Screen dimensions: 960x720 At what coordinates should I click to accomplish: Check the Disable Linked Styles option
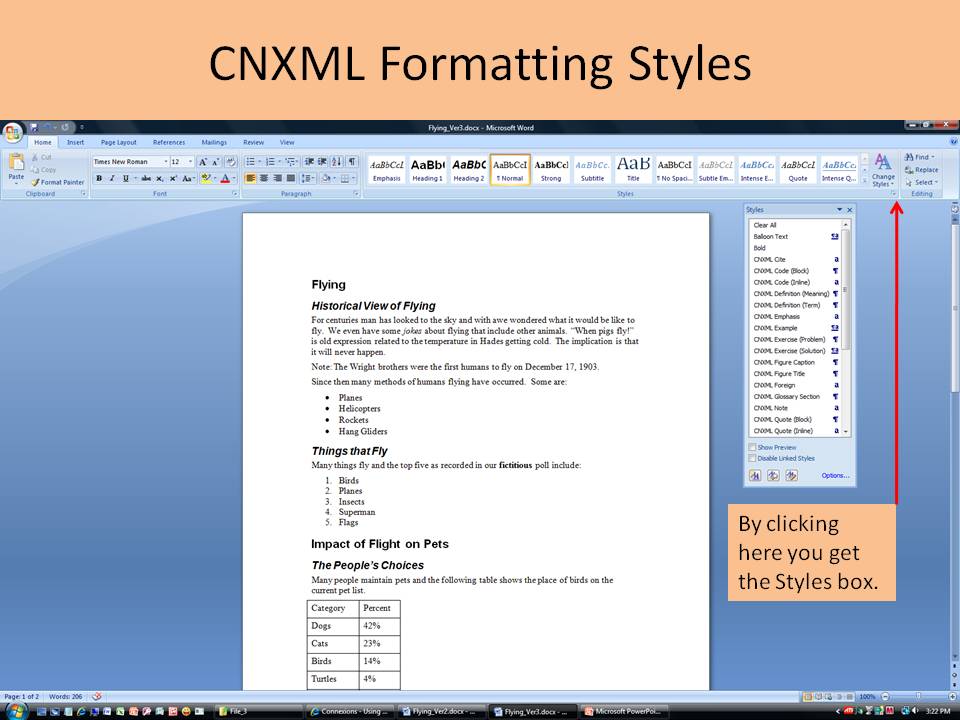click(753, 458)
